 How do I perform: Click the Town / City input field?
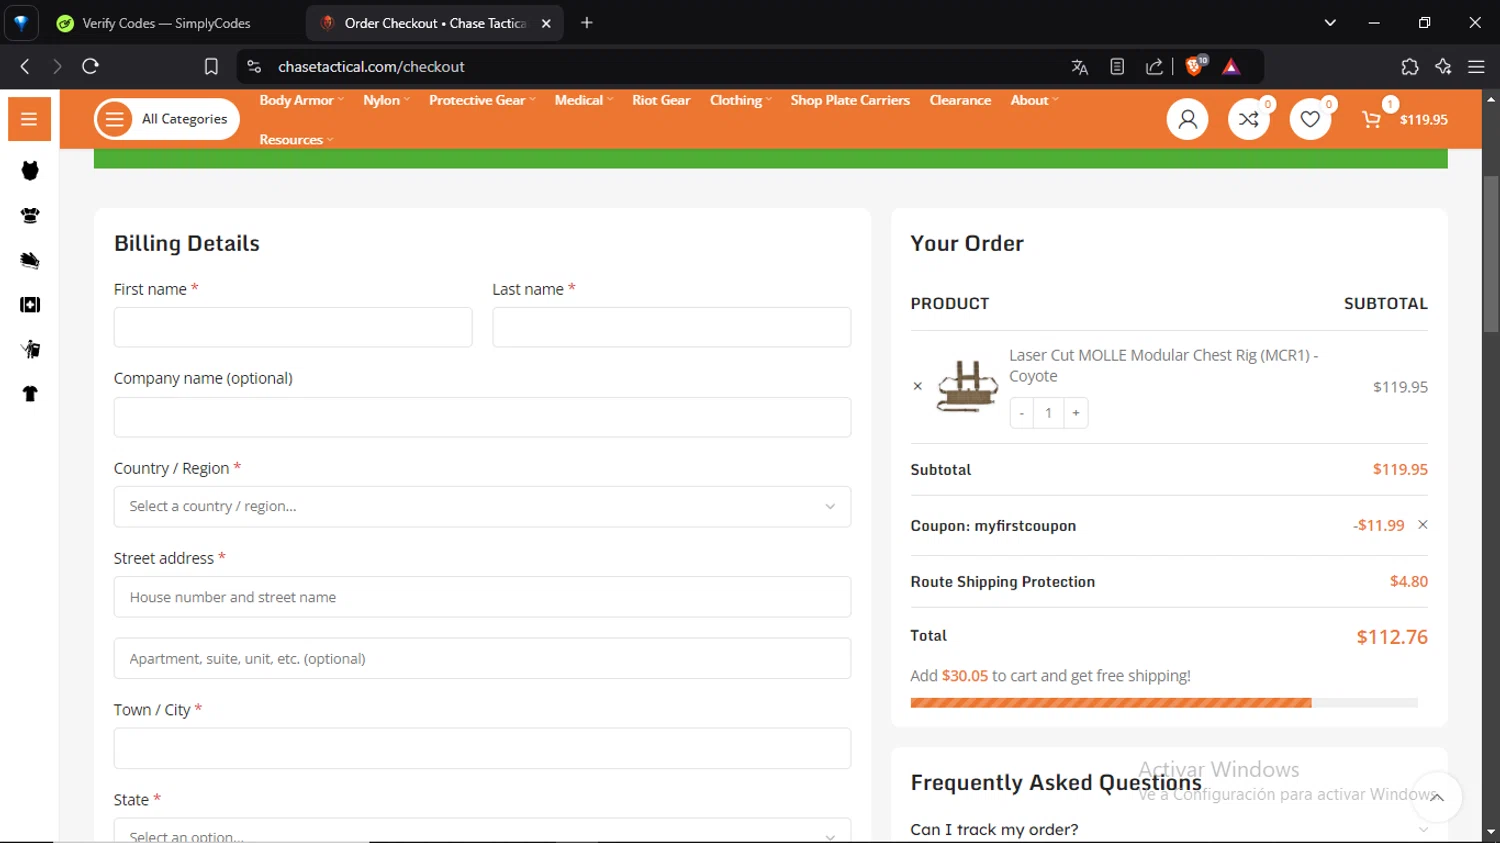point(482,748)
